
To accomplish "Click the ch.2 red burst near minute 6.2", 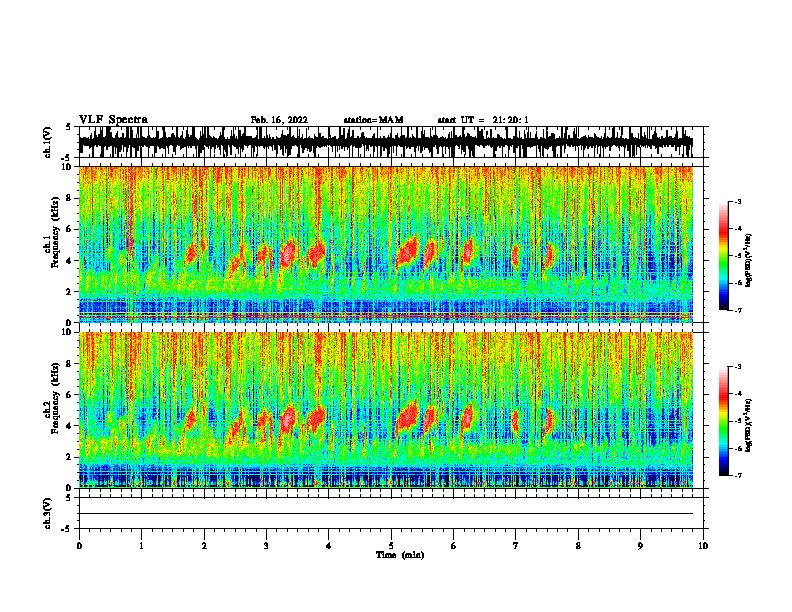I will [x=467, y=417].
